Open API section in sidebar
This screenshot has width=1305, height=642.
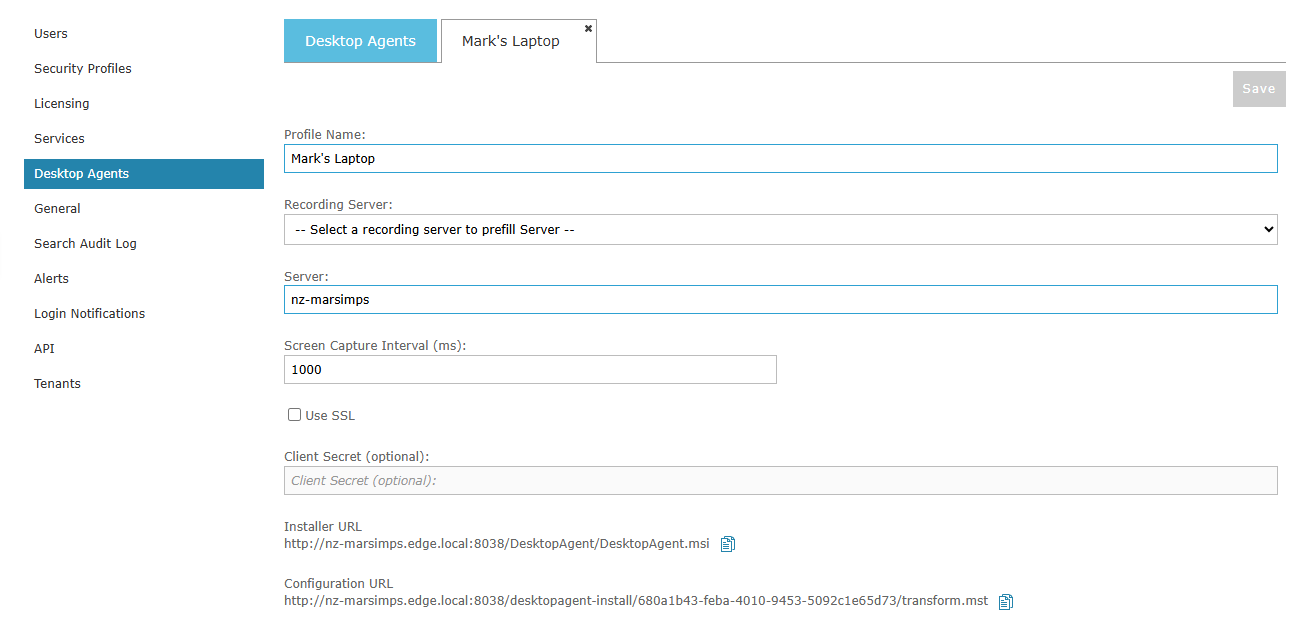pyautogui.click(x=44, y=348)
